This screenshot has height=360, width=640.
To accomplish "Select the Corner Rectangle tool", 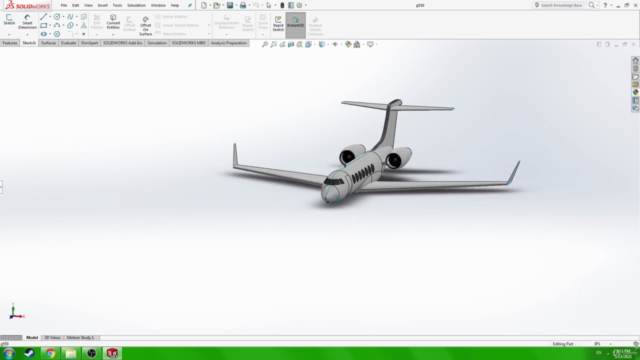I will (x=44, y=25).
